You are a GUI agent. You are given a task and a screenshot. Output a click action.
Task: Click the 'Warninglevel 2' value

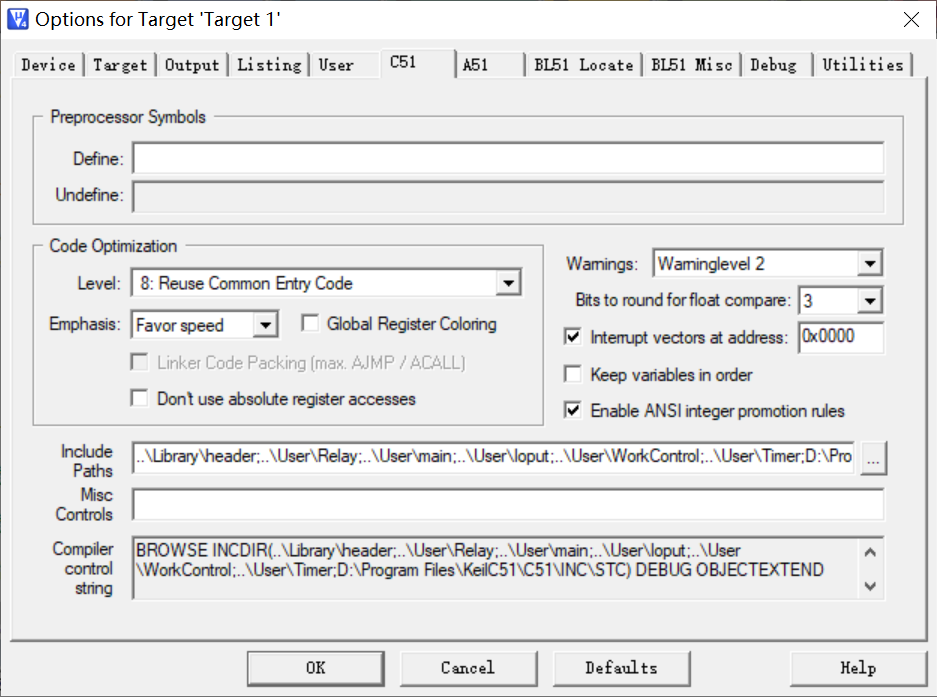(711, 264)
